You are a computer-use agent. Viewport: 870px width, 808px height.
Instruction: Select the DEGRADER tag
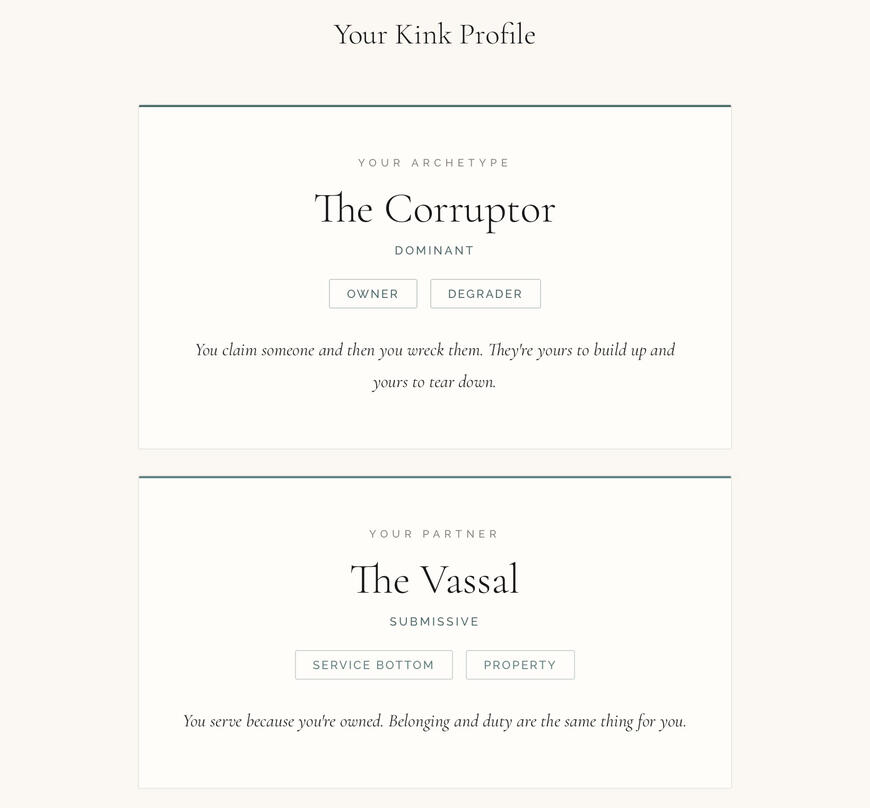[x=485, y=294]
